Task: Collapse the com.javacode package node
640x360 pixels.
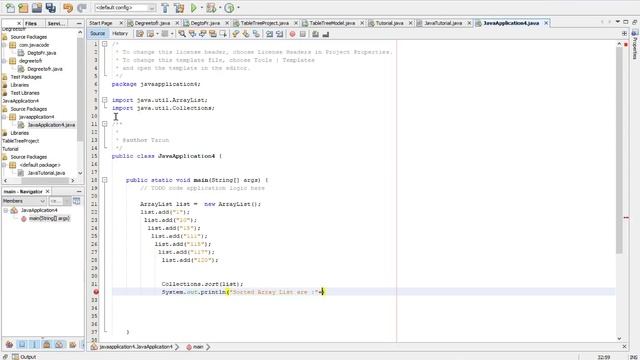Action: point(4,45)
